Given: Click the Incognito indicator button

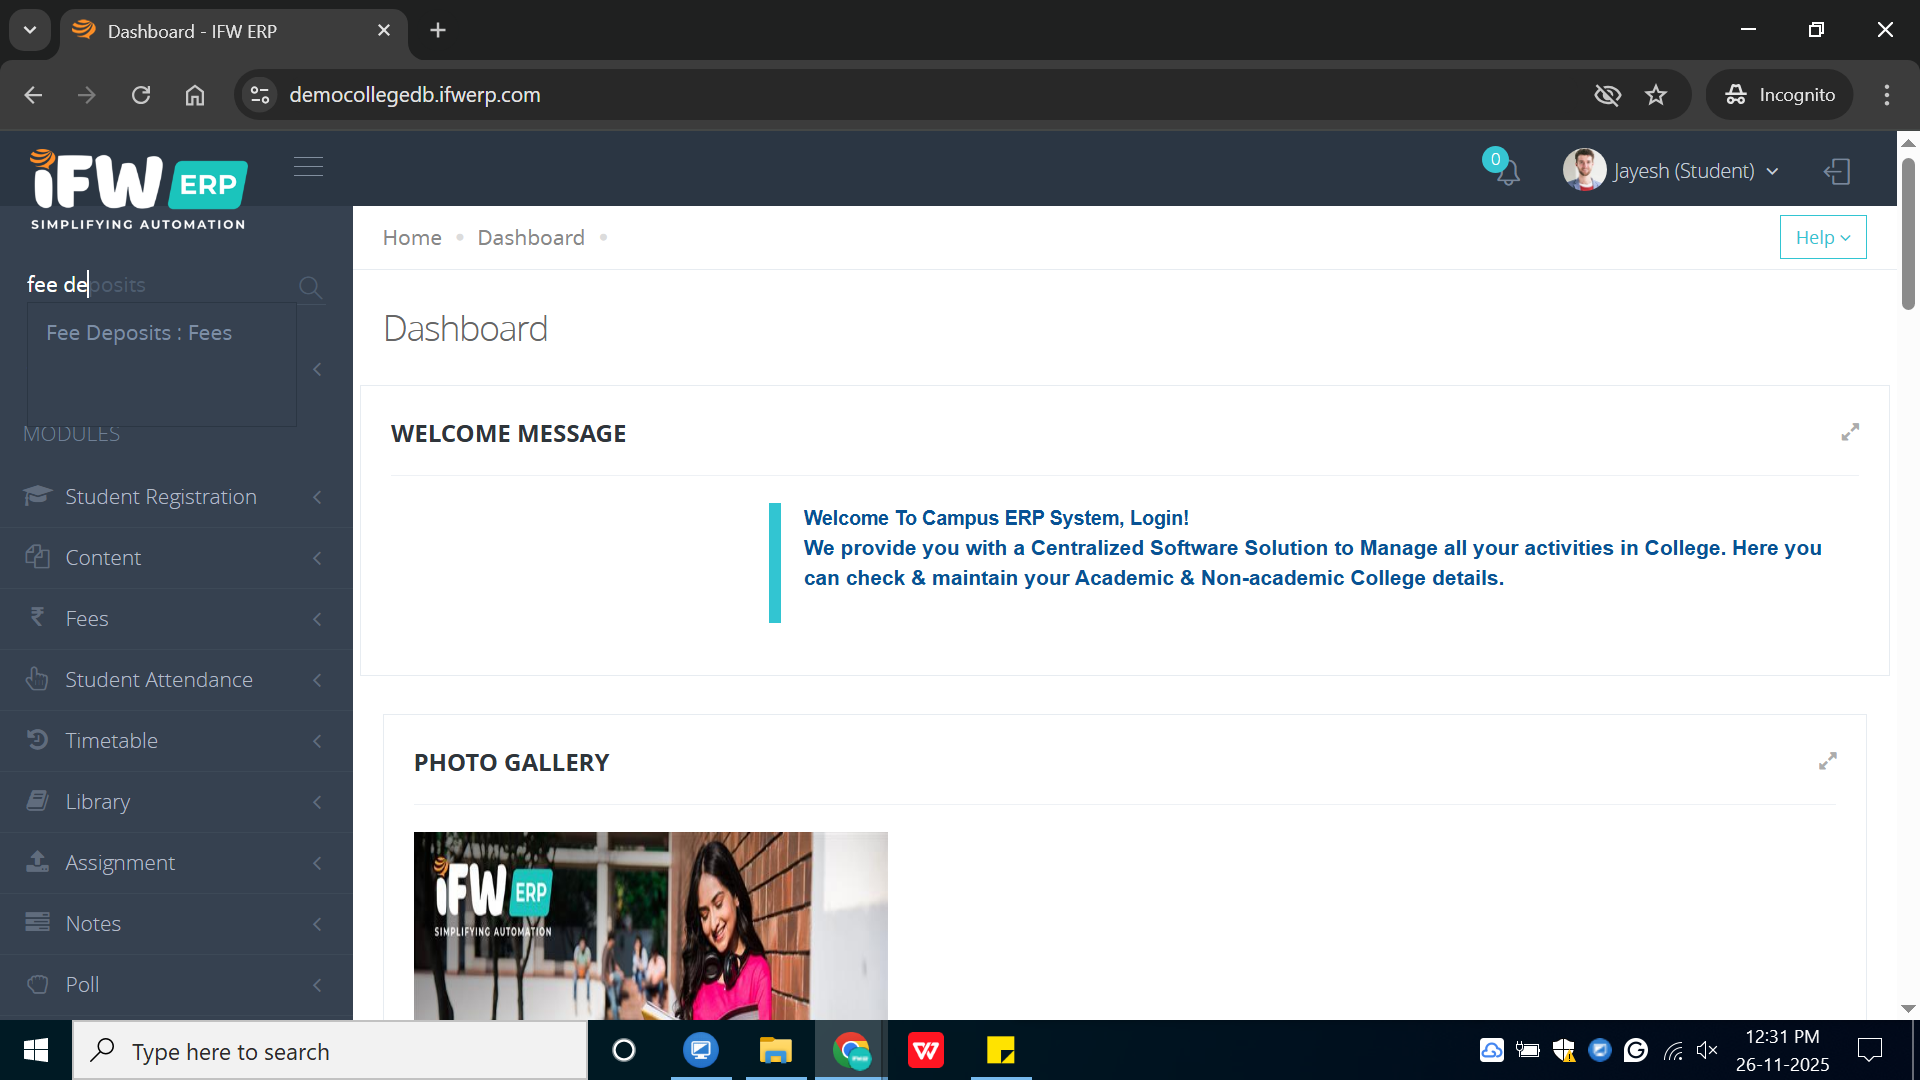Looking at the screenshot, I should point(1779,95).
